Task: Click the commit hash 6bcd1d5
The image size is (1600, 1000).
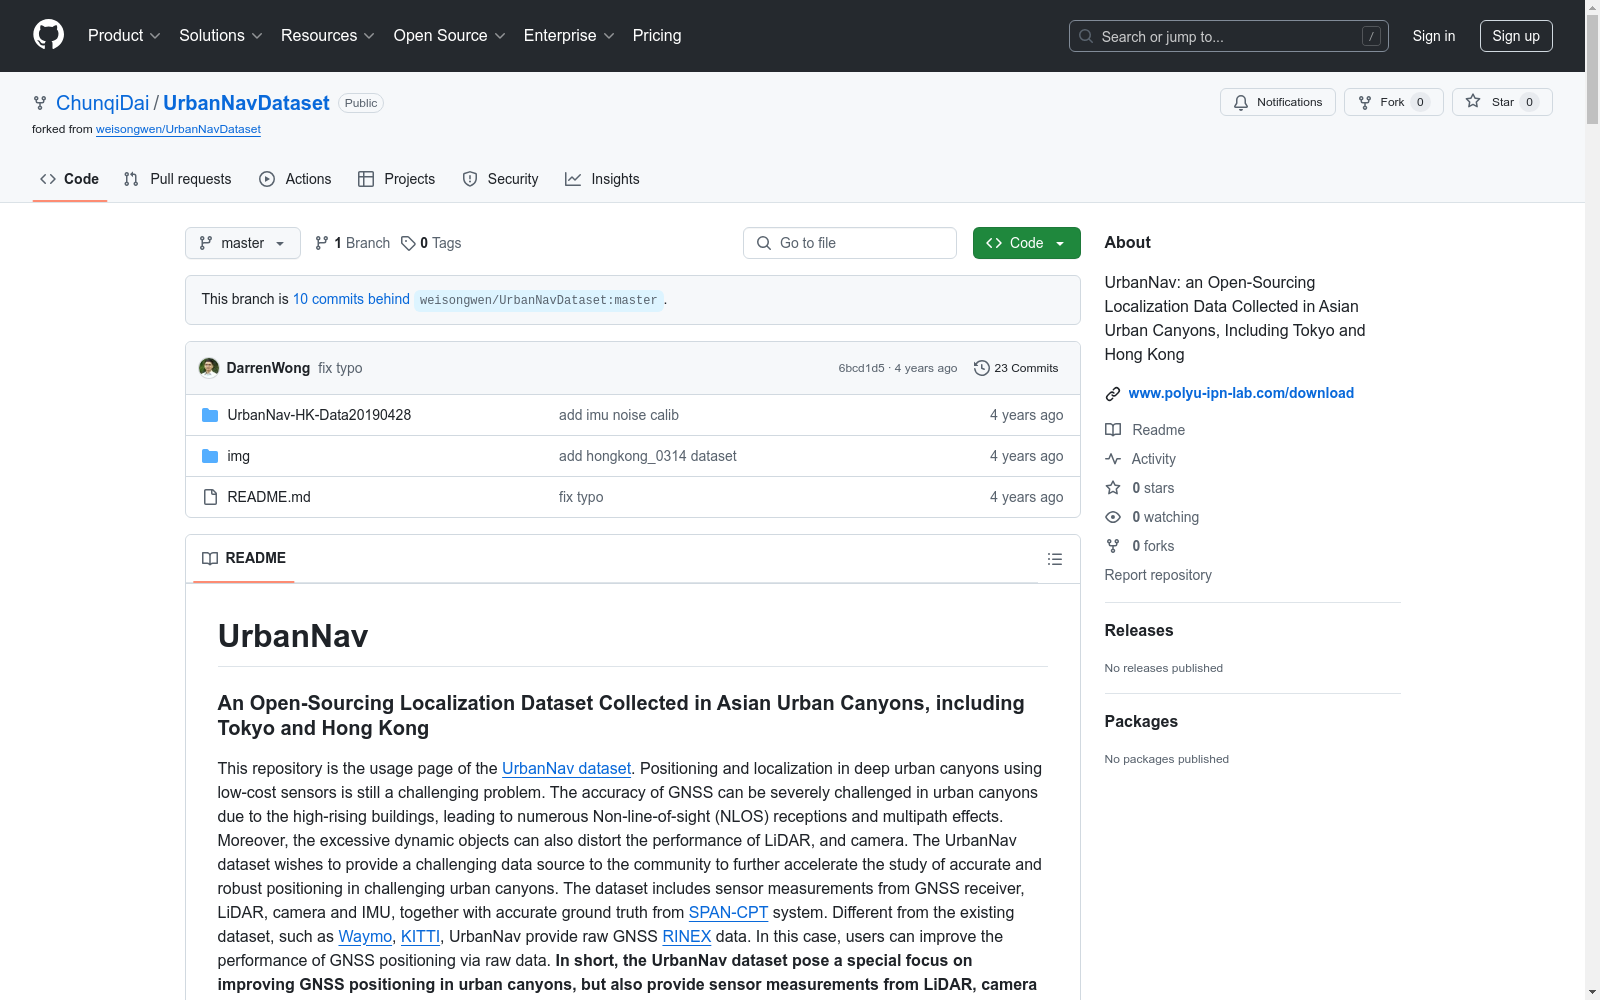Action: click(x=861, y=368)
